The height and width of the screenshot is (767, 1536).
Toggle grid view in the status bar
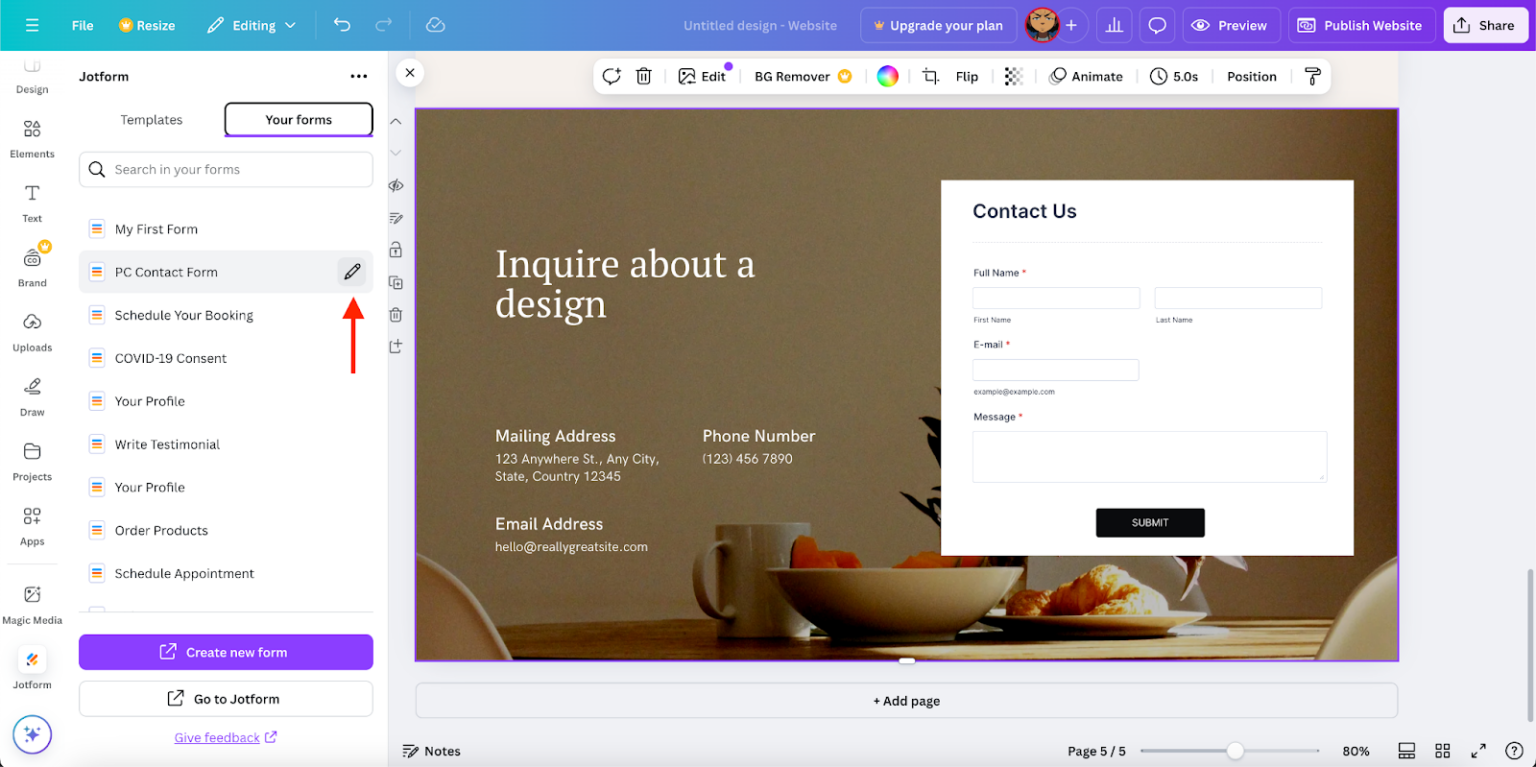[1442, 750]
